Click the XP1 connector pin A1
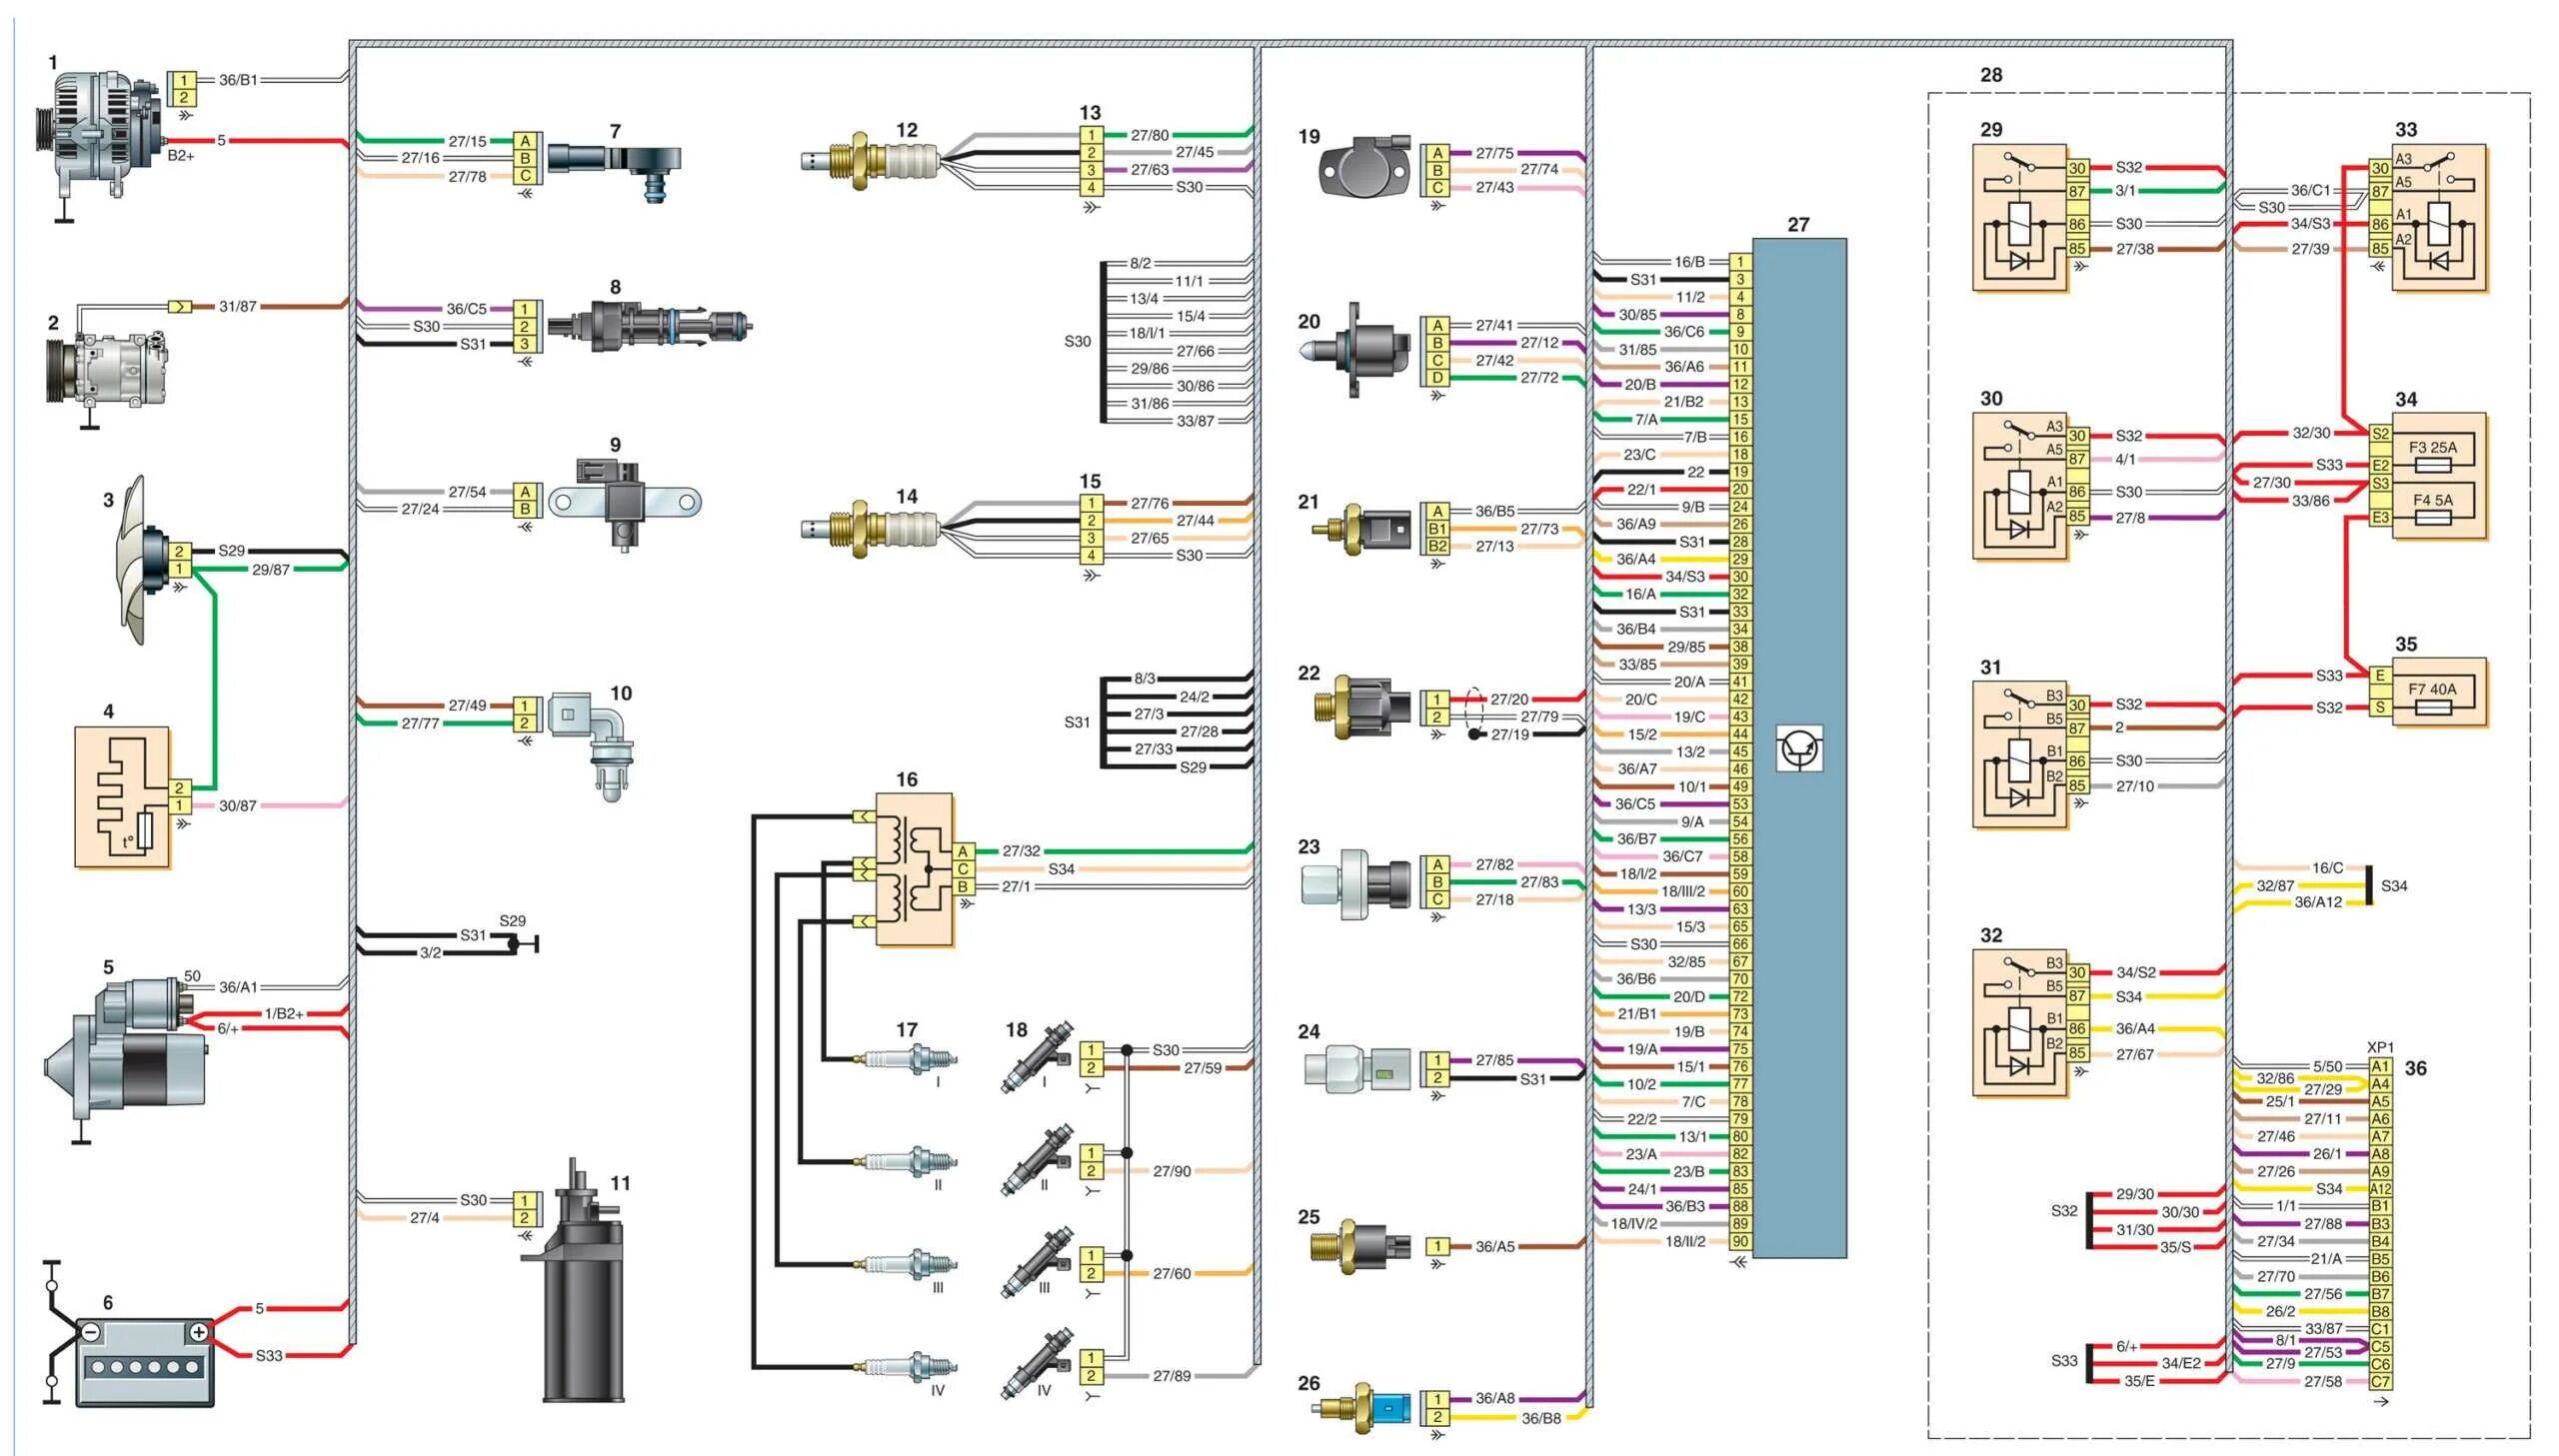Viewport: 2559px width, 1456px height. [x=2380, y=1066]
